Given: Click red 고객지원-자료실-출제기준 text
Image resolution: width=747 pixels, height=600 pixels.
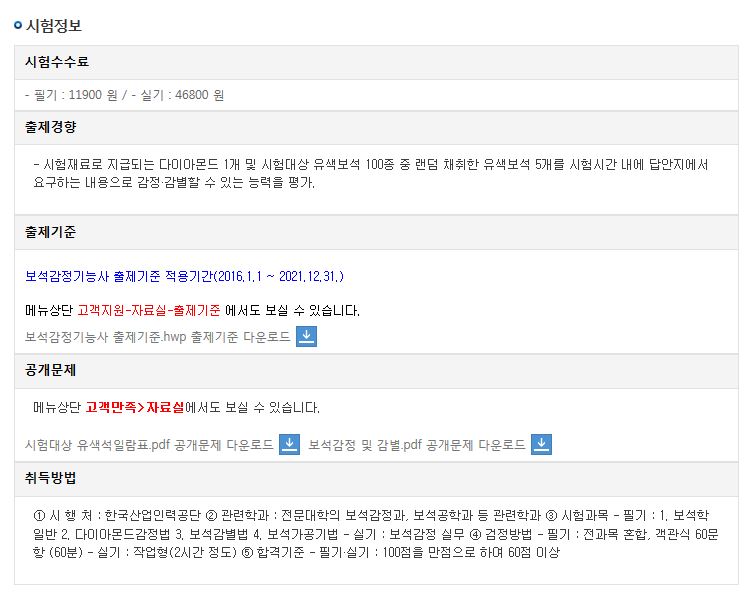Looking at the screenshot, I should click(x=149, y=311).
